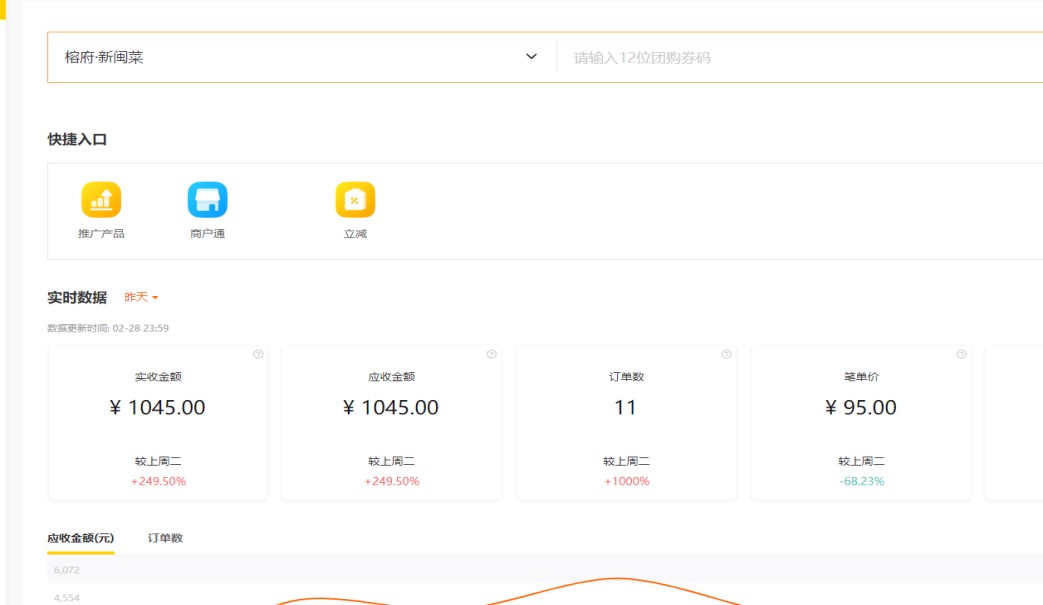Open the 立减 discount icon
Screen dimensions: 1043x605
pos(355,200)
